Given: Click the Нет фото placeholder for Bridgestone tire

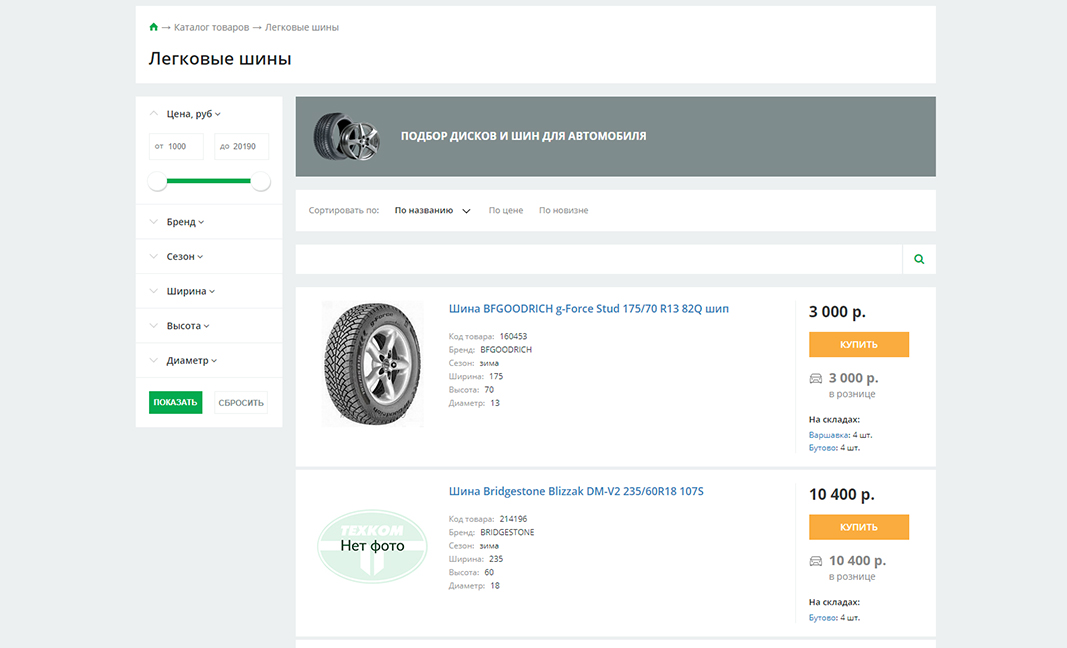Looking at the screenshot, I should click(372, 546).
